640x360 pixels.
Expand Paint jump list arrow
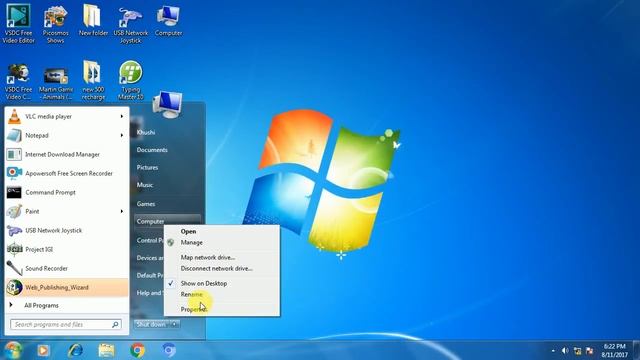(122, 211)
